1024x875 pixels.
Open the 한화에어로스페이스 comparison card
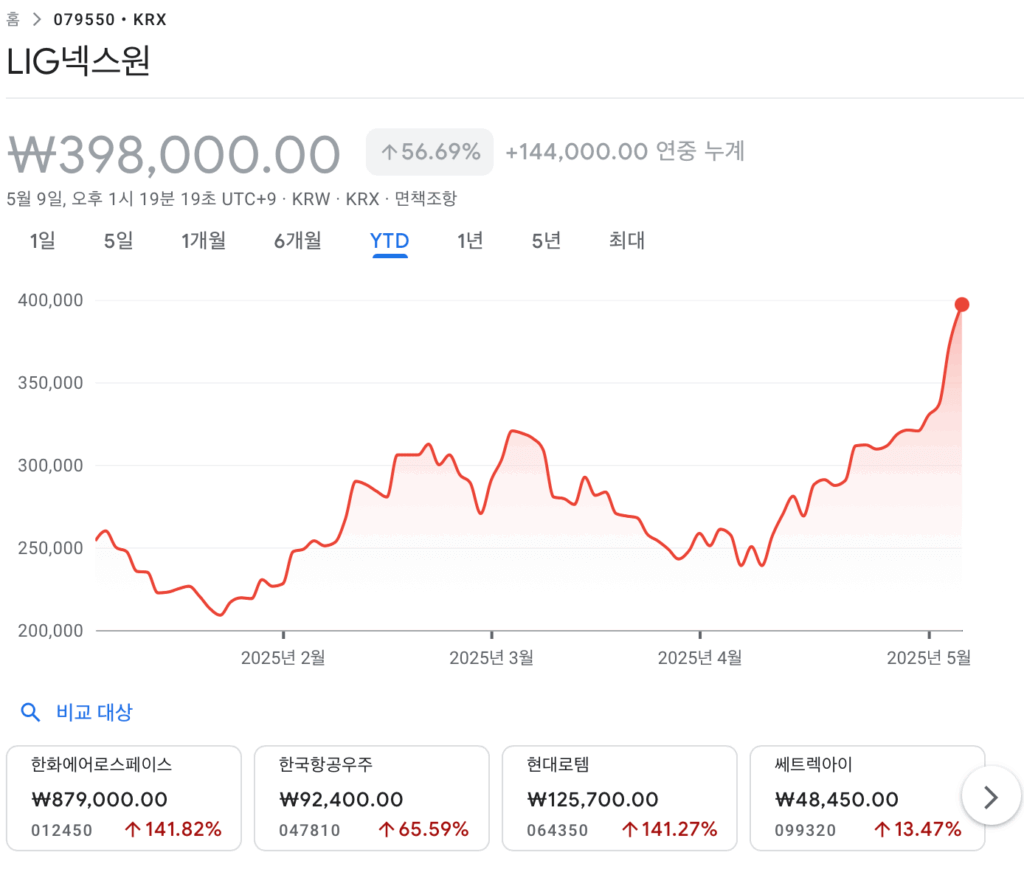click(124, 798)
